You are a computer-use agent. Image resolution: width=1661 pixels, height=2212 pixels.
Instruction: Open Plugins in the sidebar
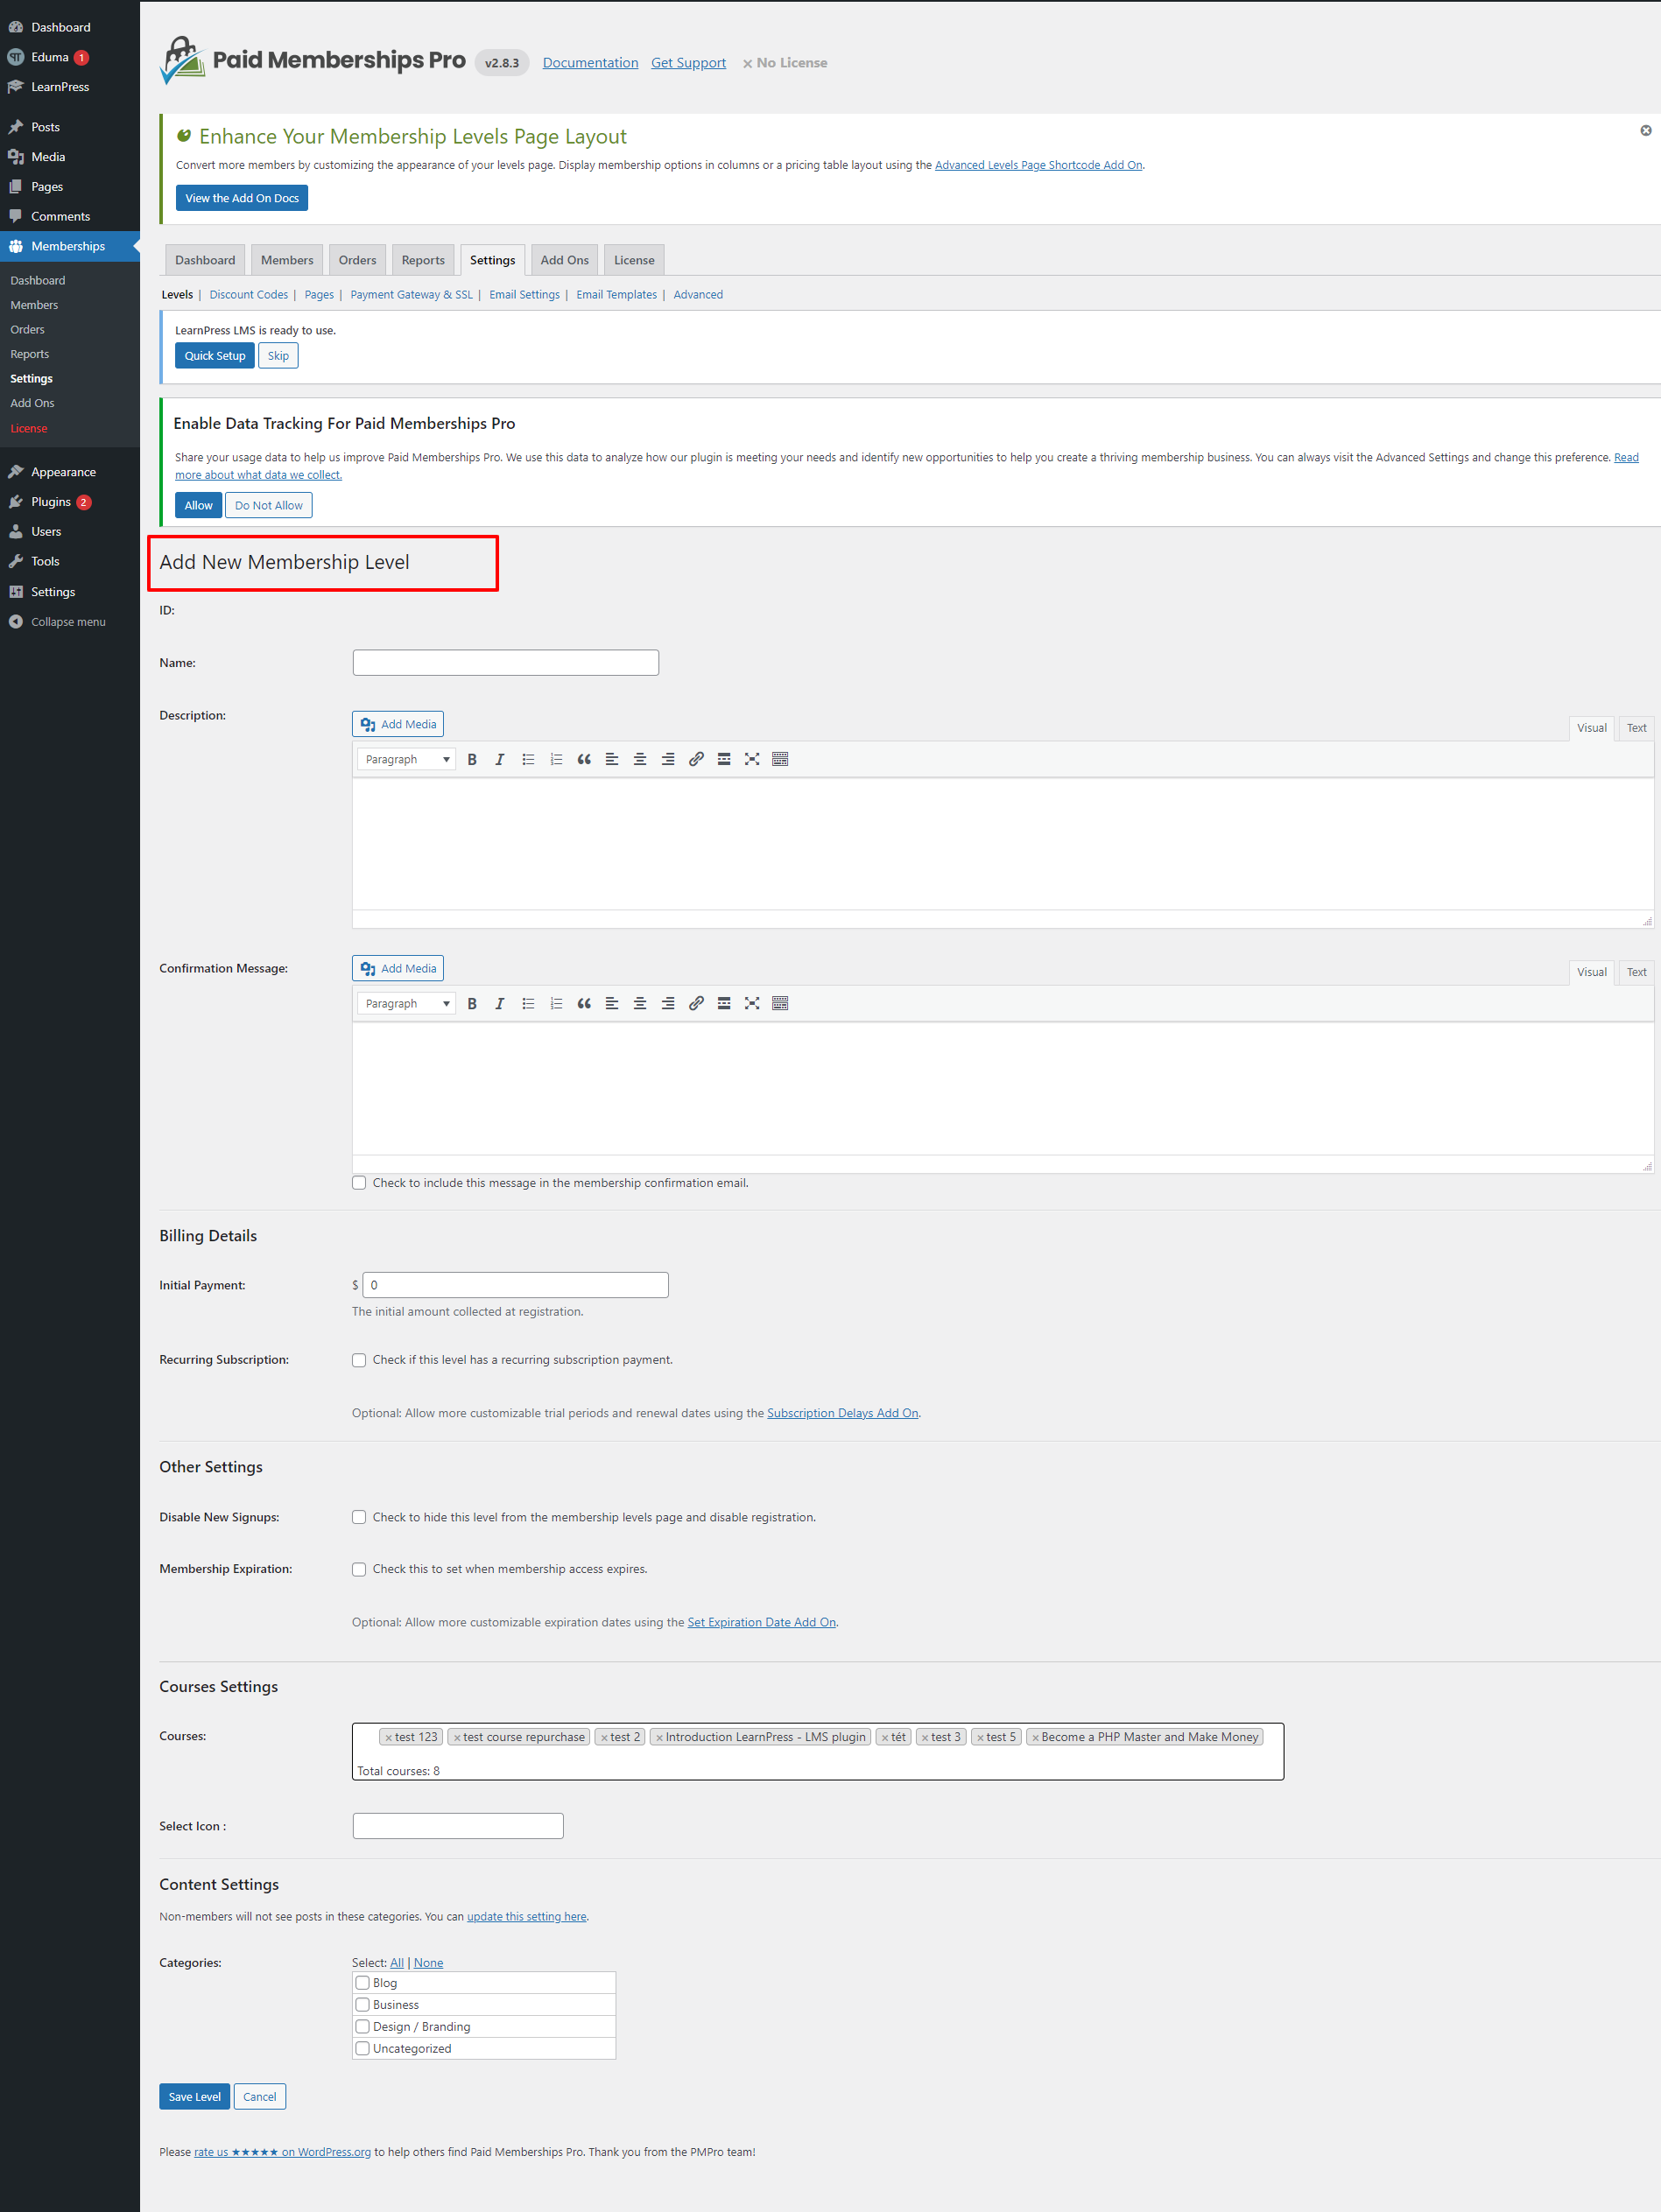(50, 502)
